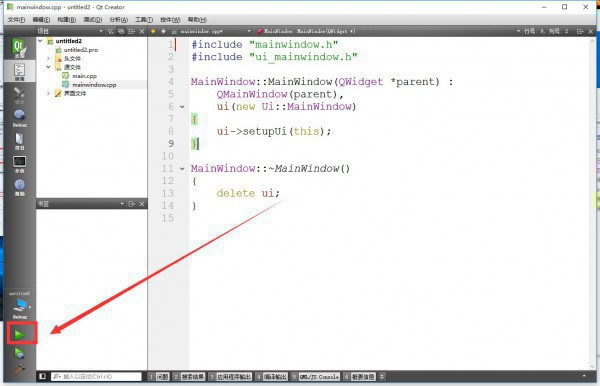
Task: Toggle the 1 Issues output pane
Action: (x=159, y=377)
